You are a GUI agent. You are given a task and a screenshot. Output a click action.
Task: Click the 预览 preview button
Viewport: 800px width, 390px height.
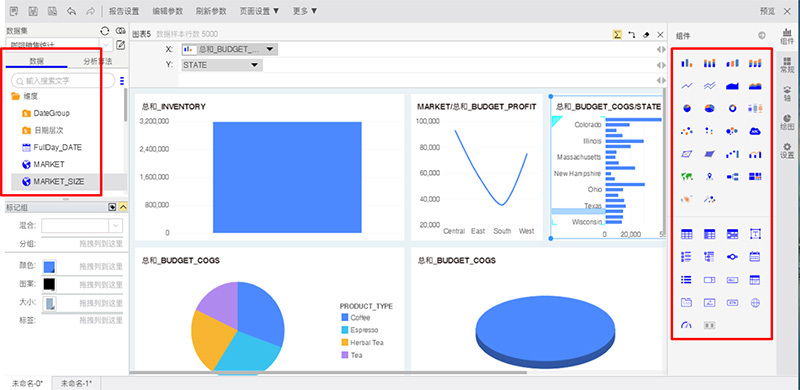click(x=767, y=11)
